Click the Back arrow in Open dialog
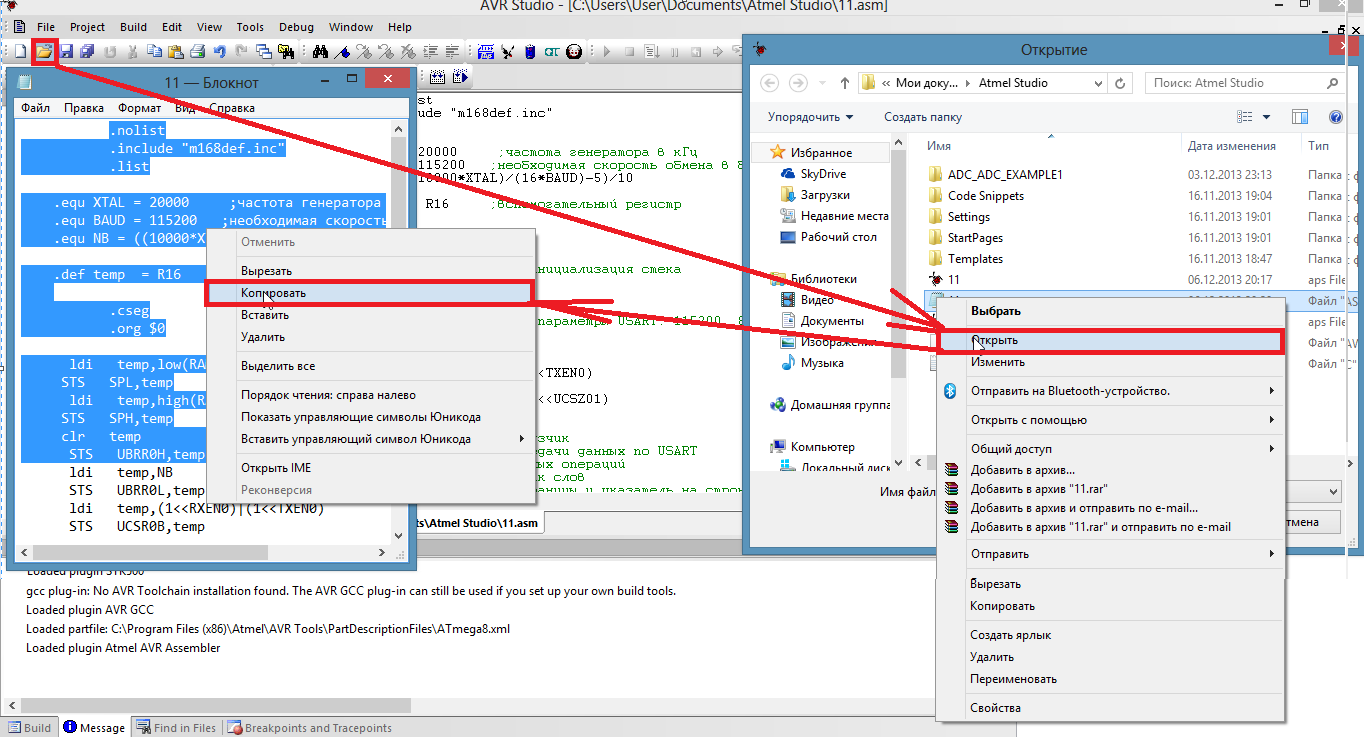 pos(770,83)
